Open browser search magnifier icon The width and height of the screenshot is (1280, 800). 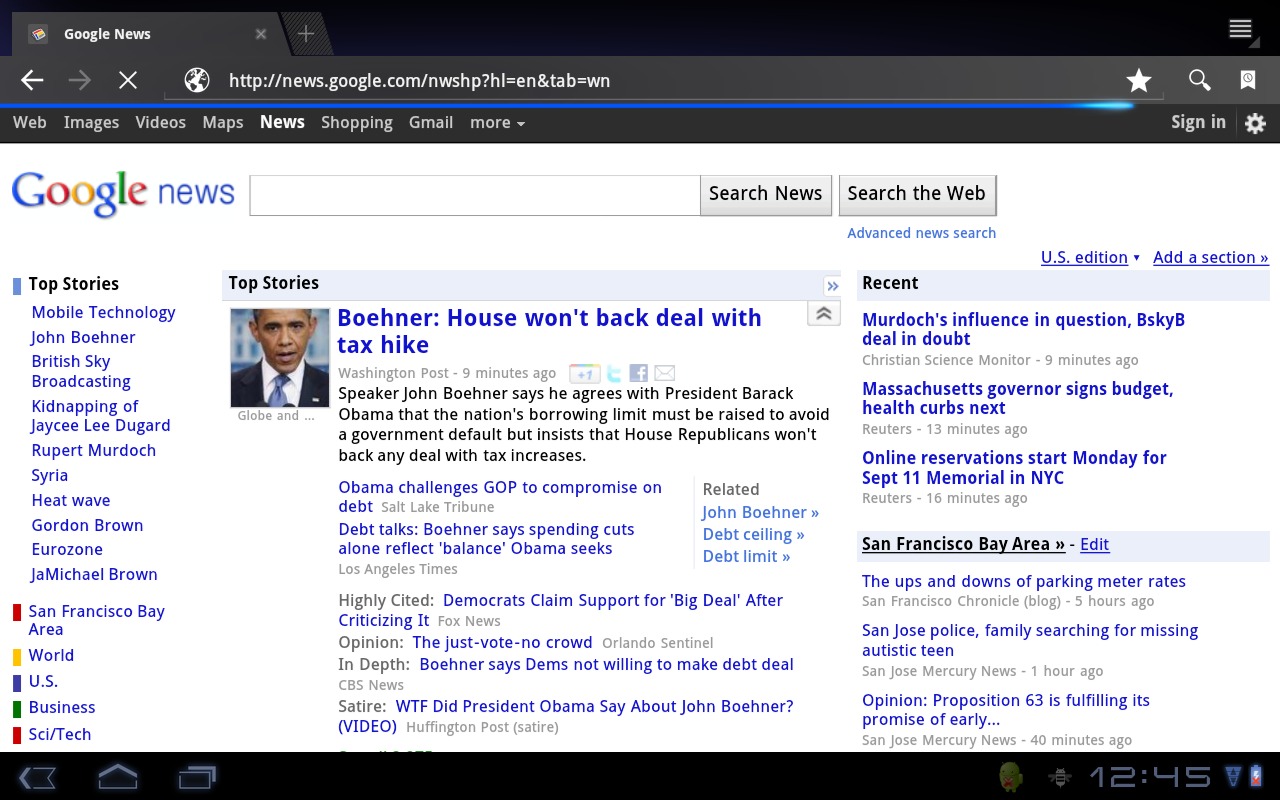coord(1199,80)
